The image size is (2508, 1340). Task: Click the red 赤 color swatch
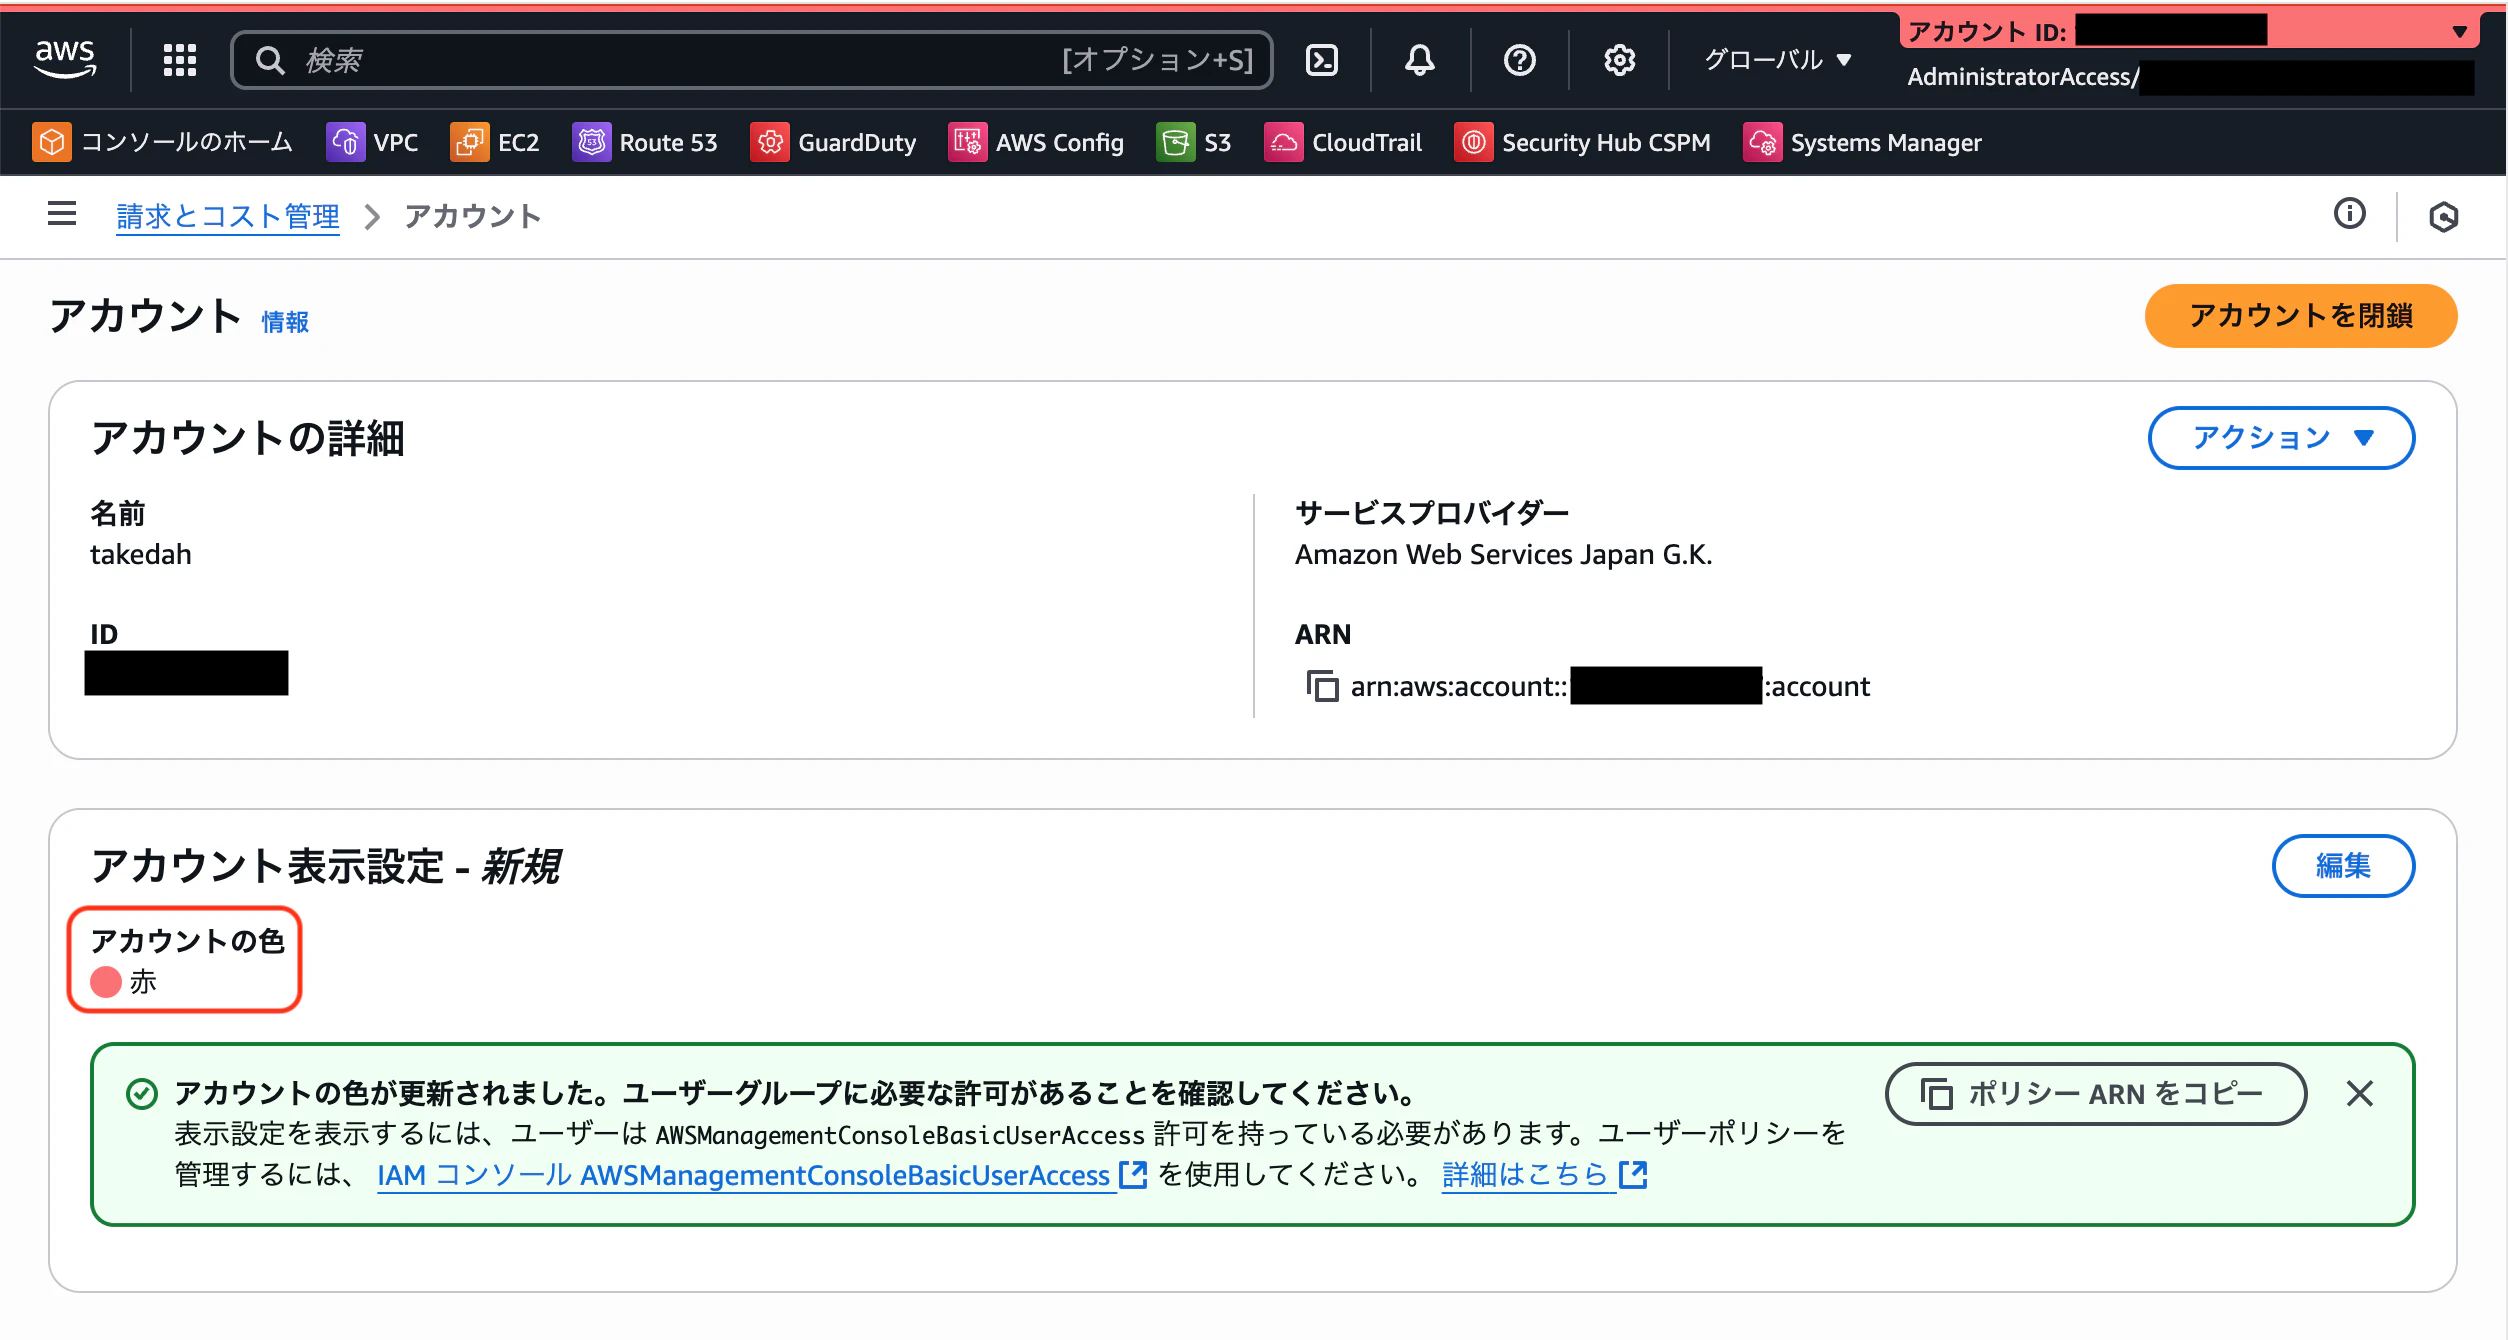(x=106, y=982)
